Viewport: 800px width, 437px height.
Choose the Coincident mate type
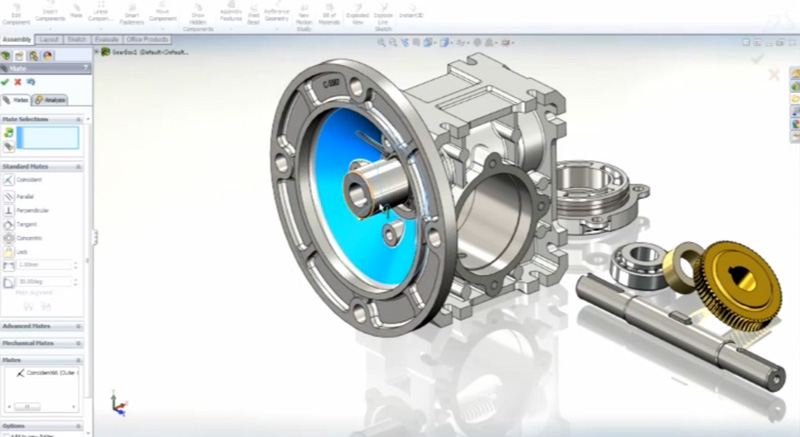click(23, 180)
